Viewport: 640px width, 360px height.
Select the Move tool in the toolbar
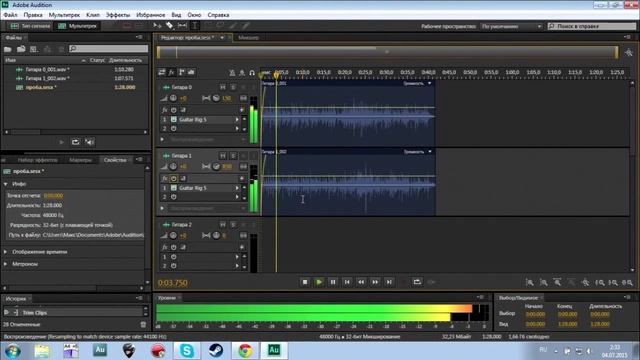[157, 26]
